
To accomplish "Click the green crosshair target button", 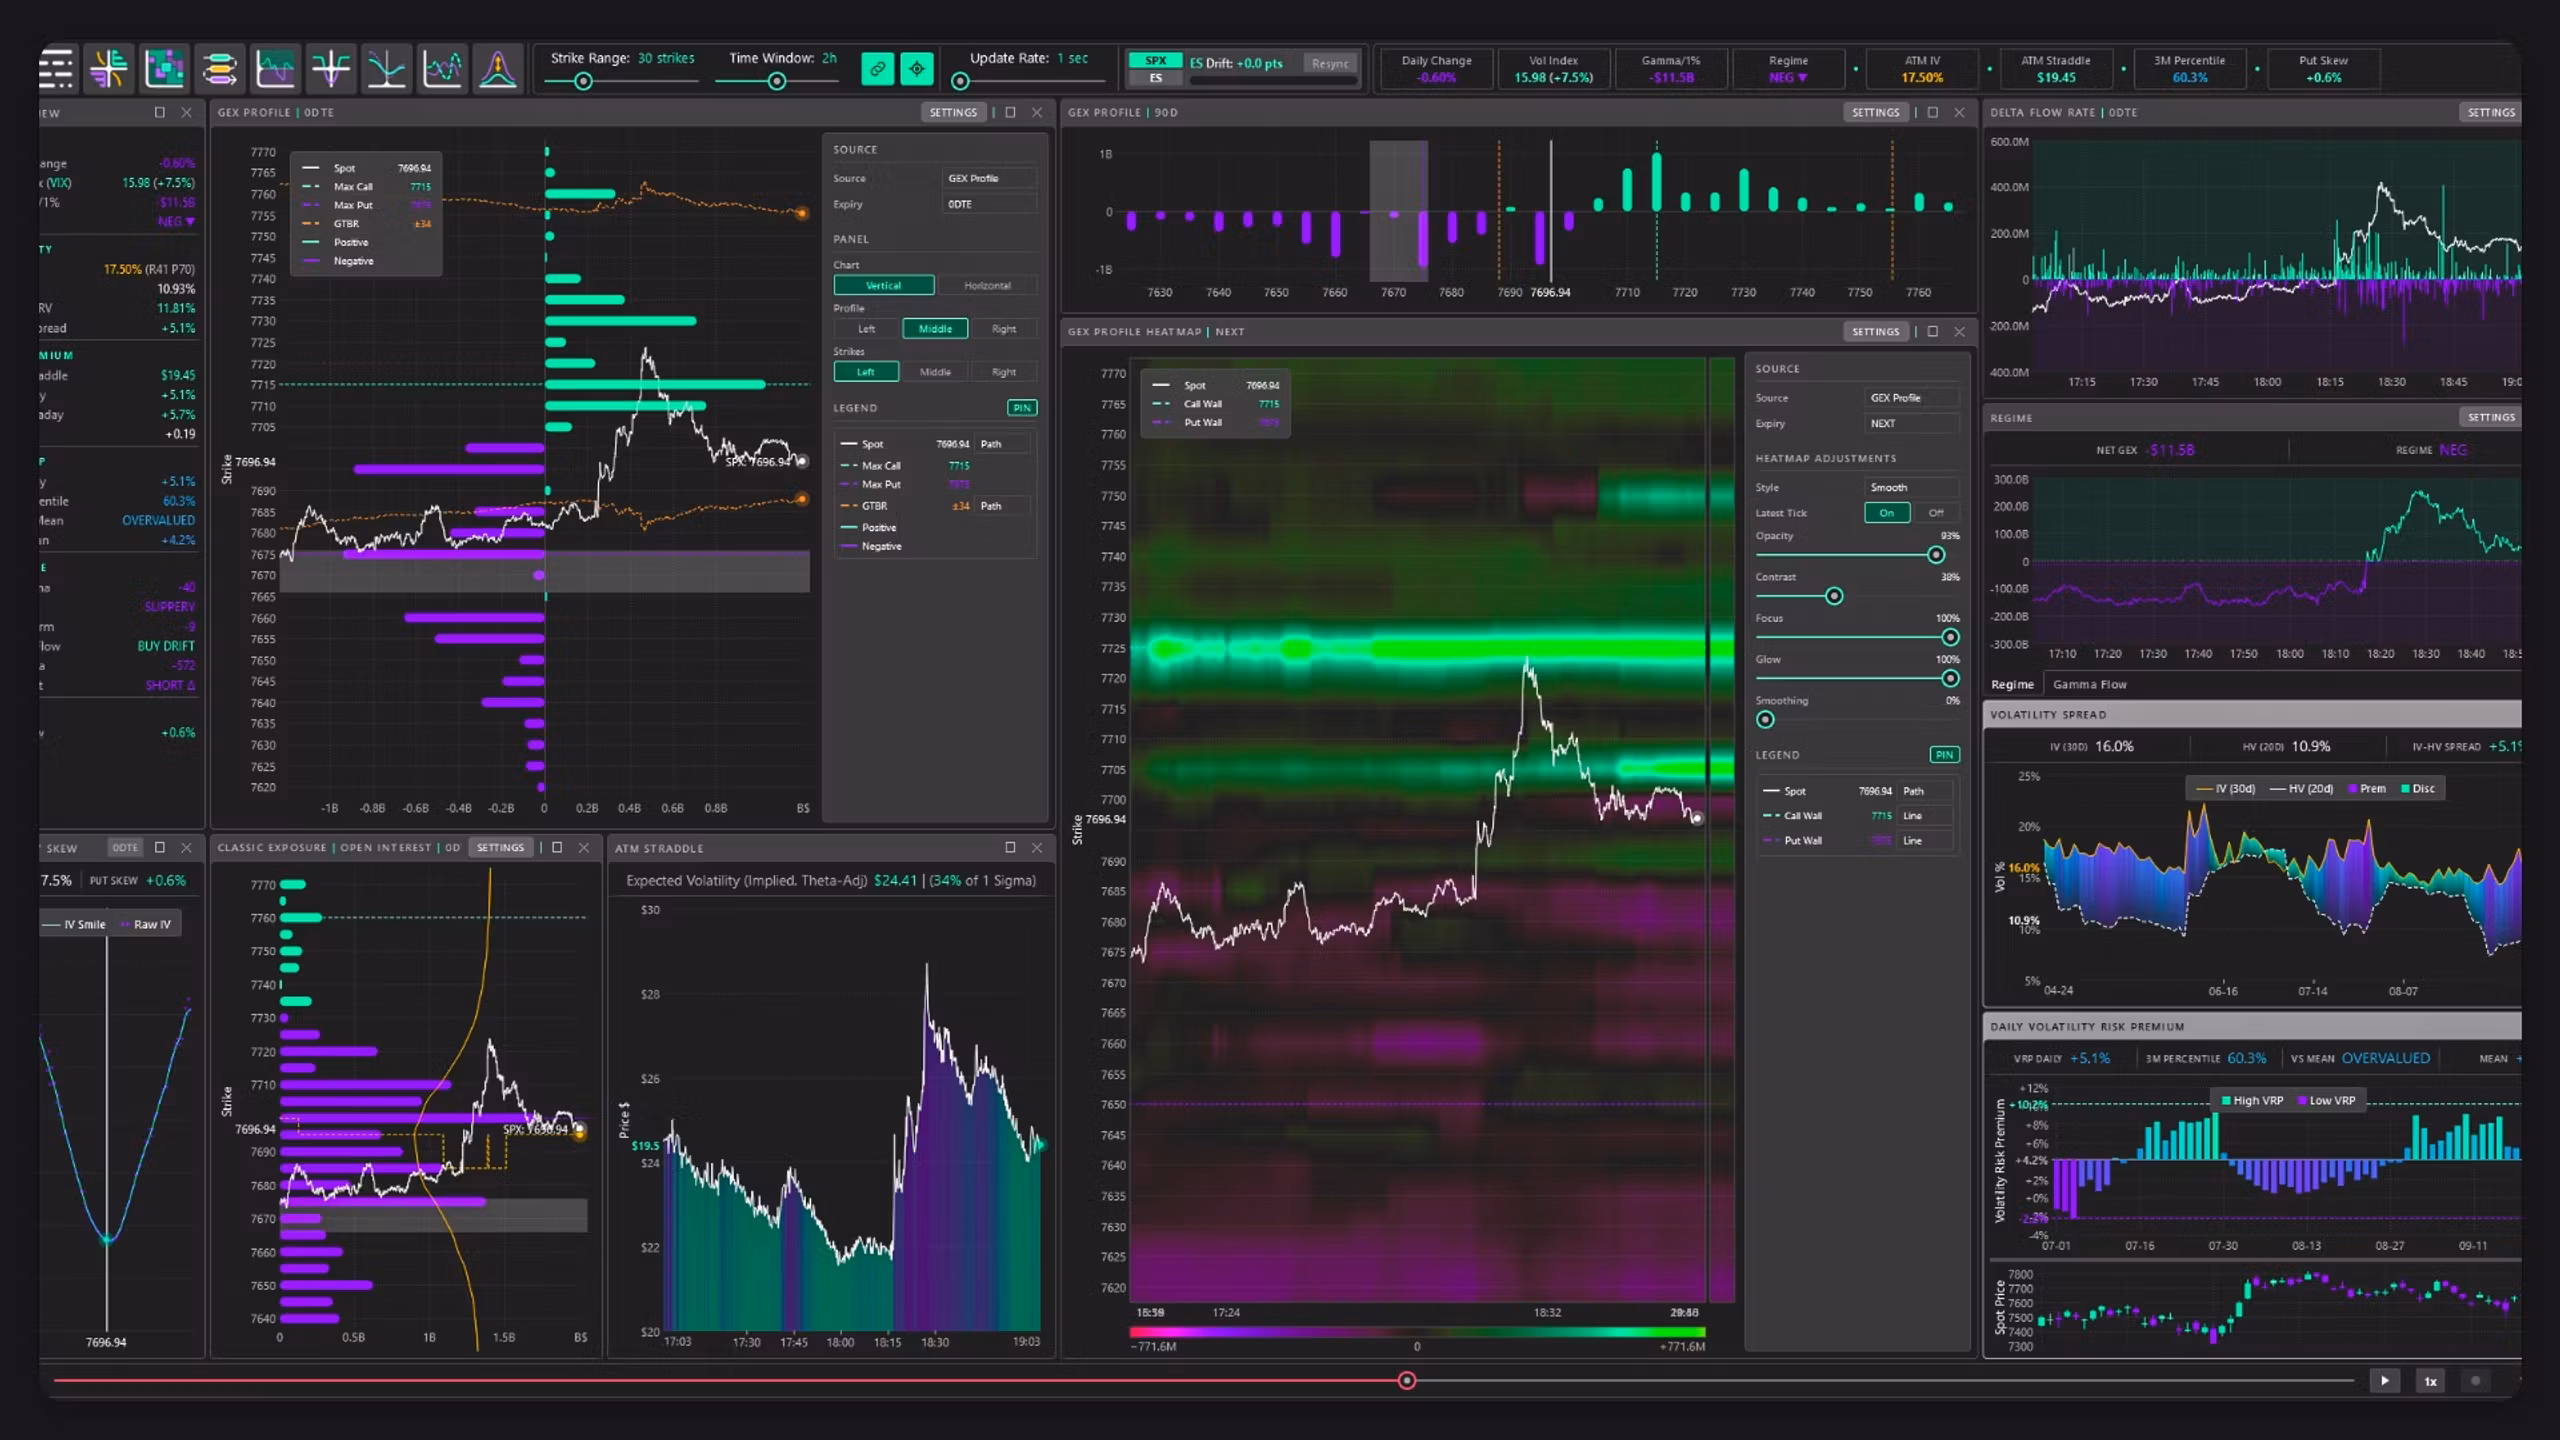I will click(x=917, y=69).
